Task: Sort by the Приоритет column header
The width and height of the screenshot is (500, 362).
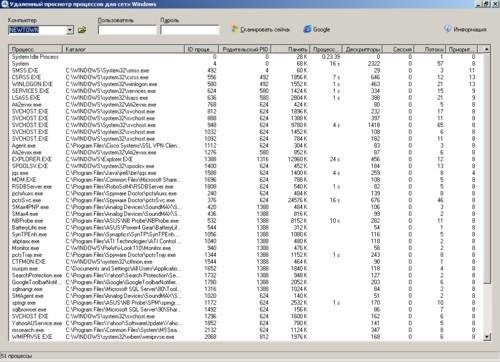Action: pos(462,49)
